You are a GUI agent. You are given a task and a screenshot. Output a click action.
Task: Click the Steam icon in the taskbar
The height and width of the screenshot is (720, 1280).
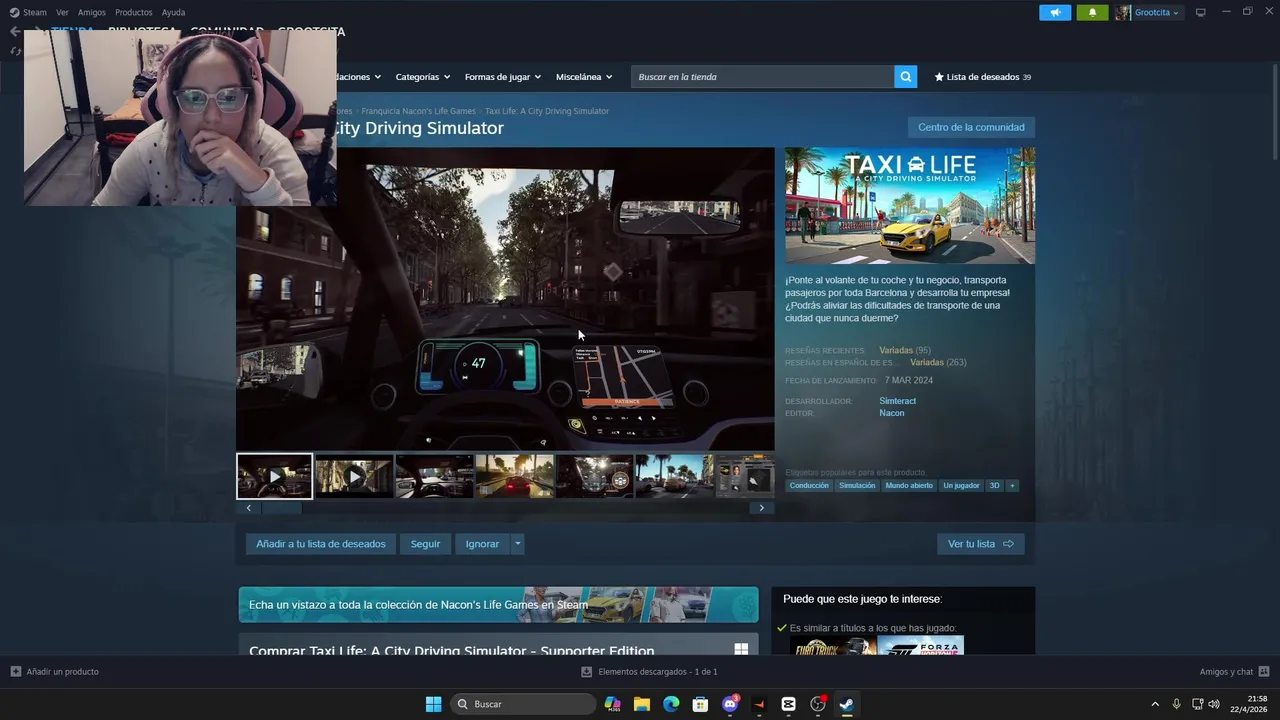click(847, 704)
